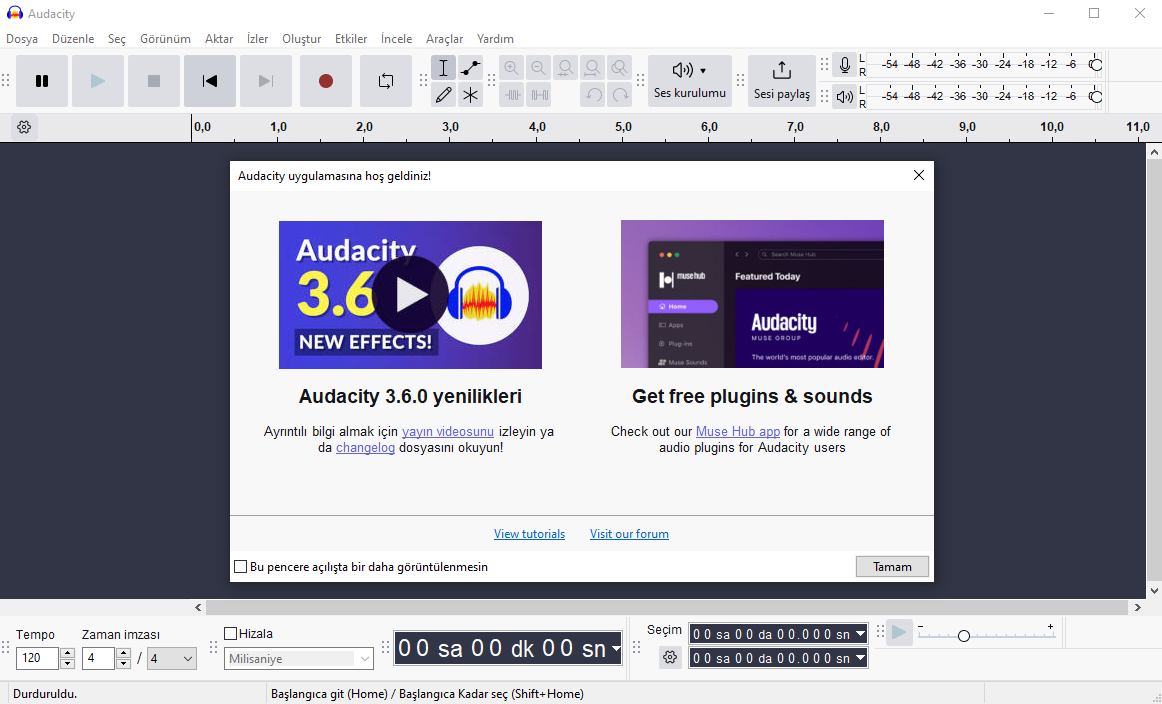Click the microphone record meter icon

pyautogui.click(x=844, y=65)
